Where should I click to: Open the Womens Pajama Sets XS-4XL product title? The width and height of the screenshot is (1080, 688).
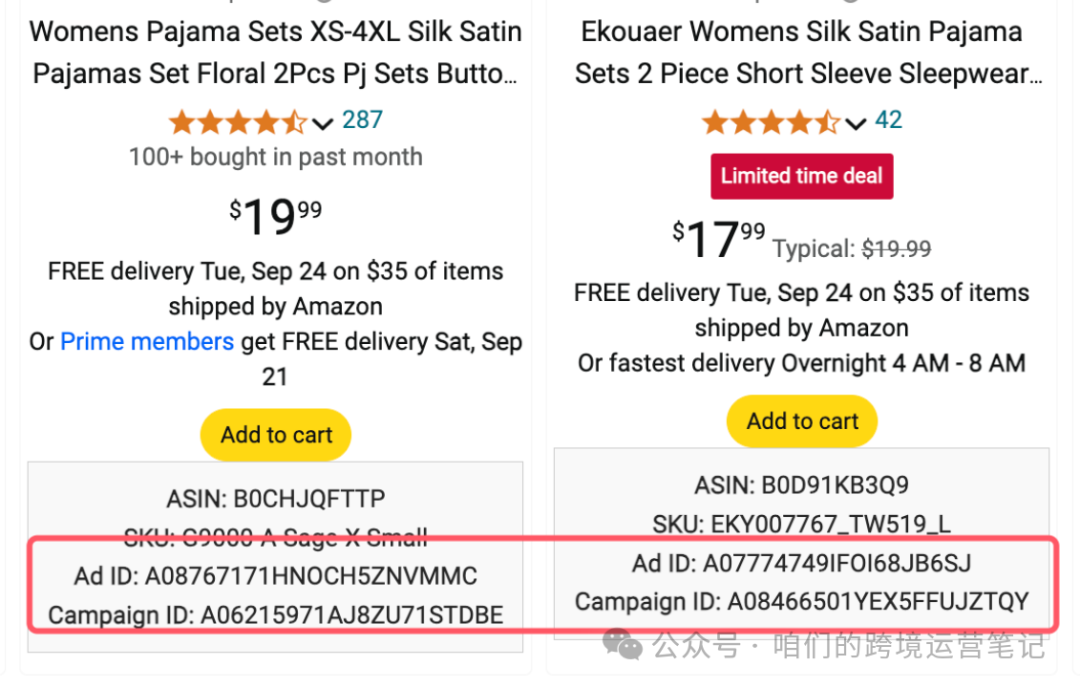pos(275,53)
